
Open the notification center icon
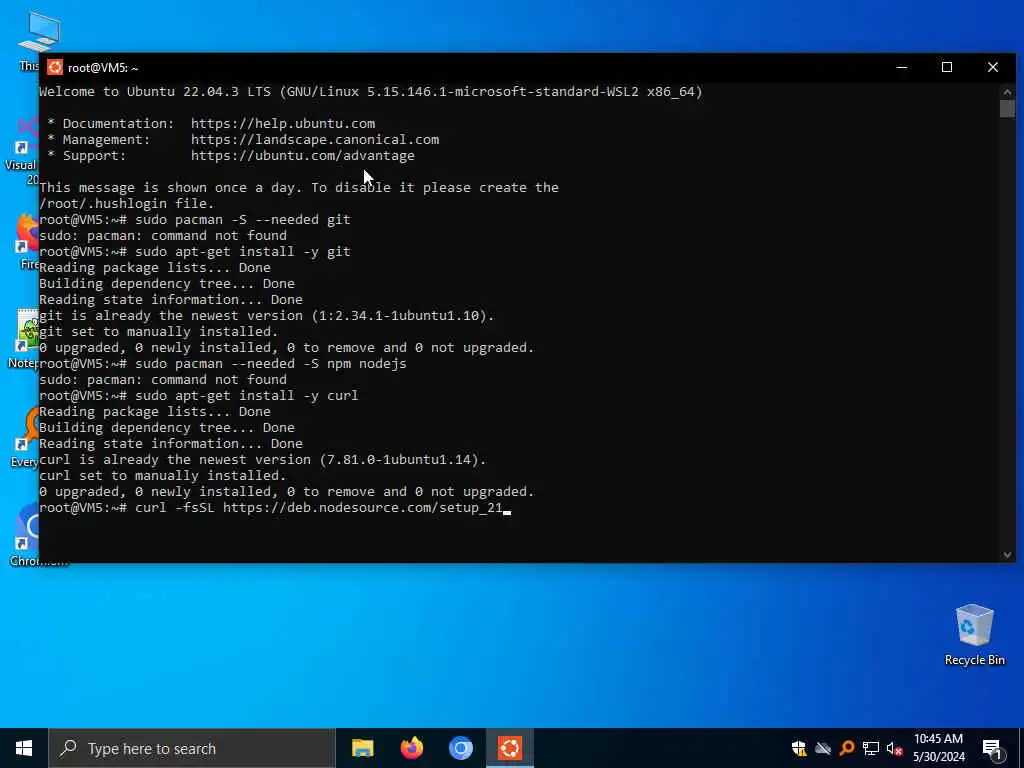(992, 749)
